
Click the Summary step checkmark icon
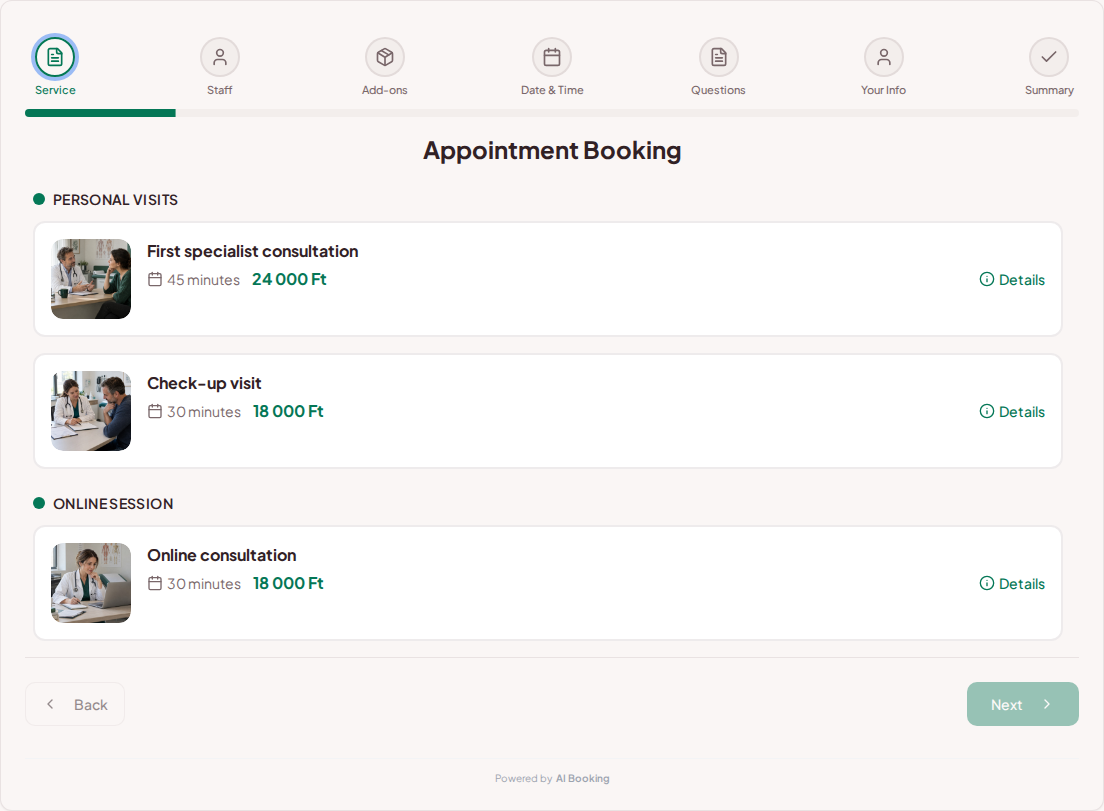[x=1048, y=57]
